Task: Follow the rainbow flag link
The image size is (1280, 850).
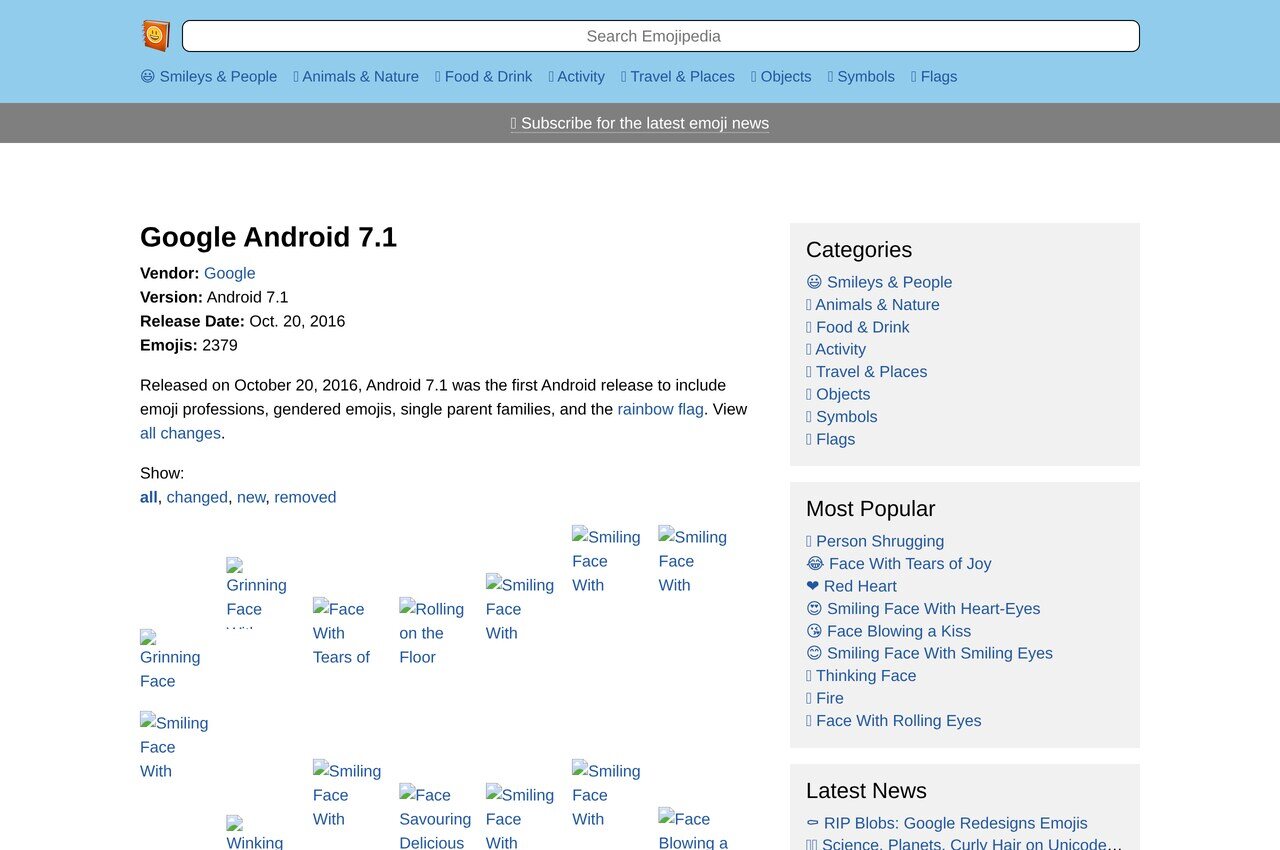Action: pos(661,409)
